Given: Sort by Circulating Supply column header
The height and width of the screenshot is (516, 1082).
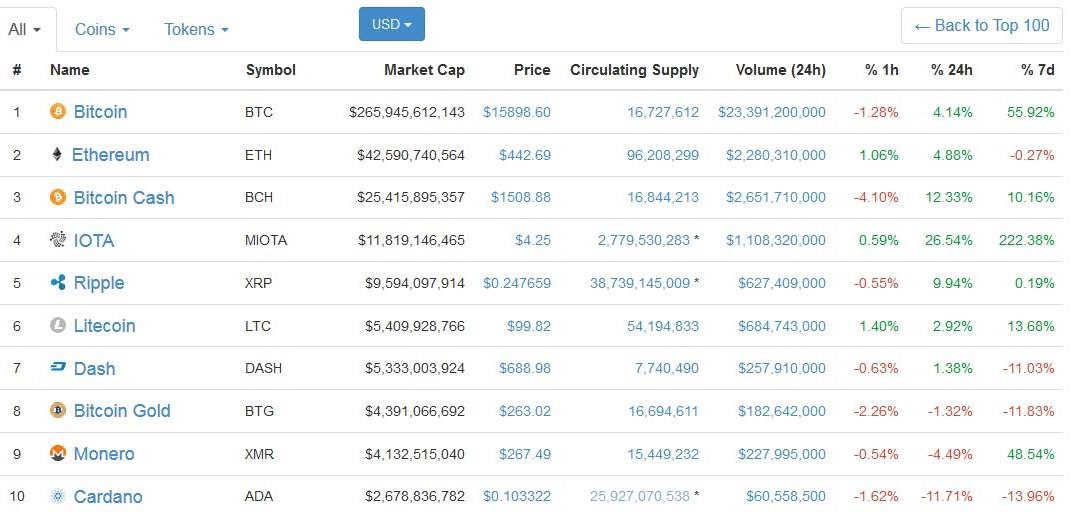Looking at the screenshot, I should tap(634, 70).
